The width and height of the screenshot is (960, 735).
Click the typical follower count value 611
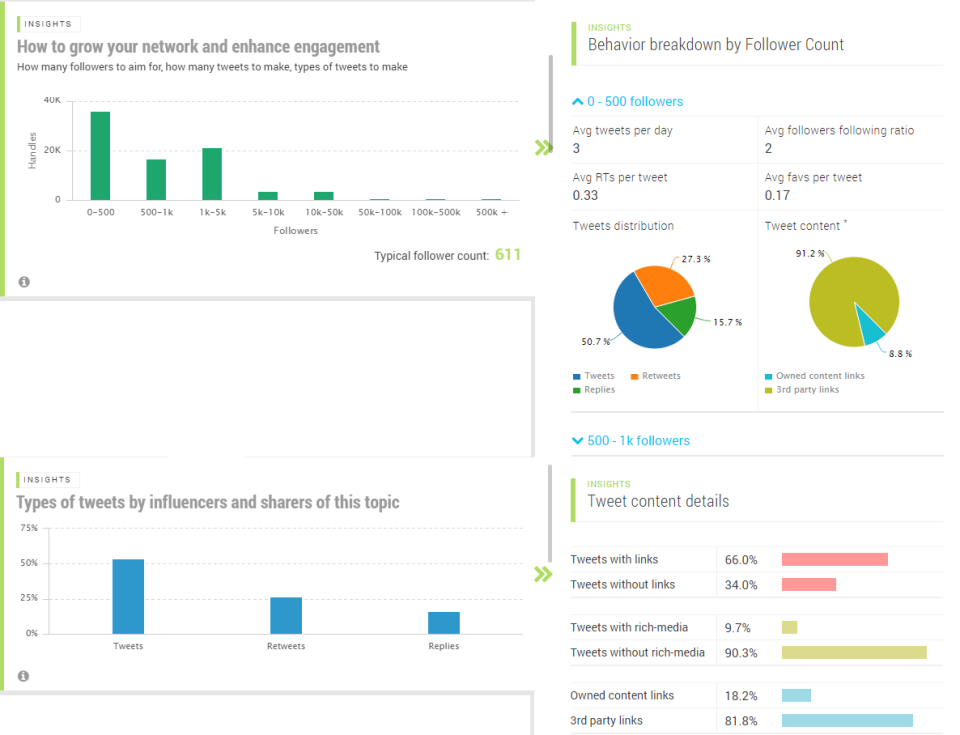(x=508, y=255)
